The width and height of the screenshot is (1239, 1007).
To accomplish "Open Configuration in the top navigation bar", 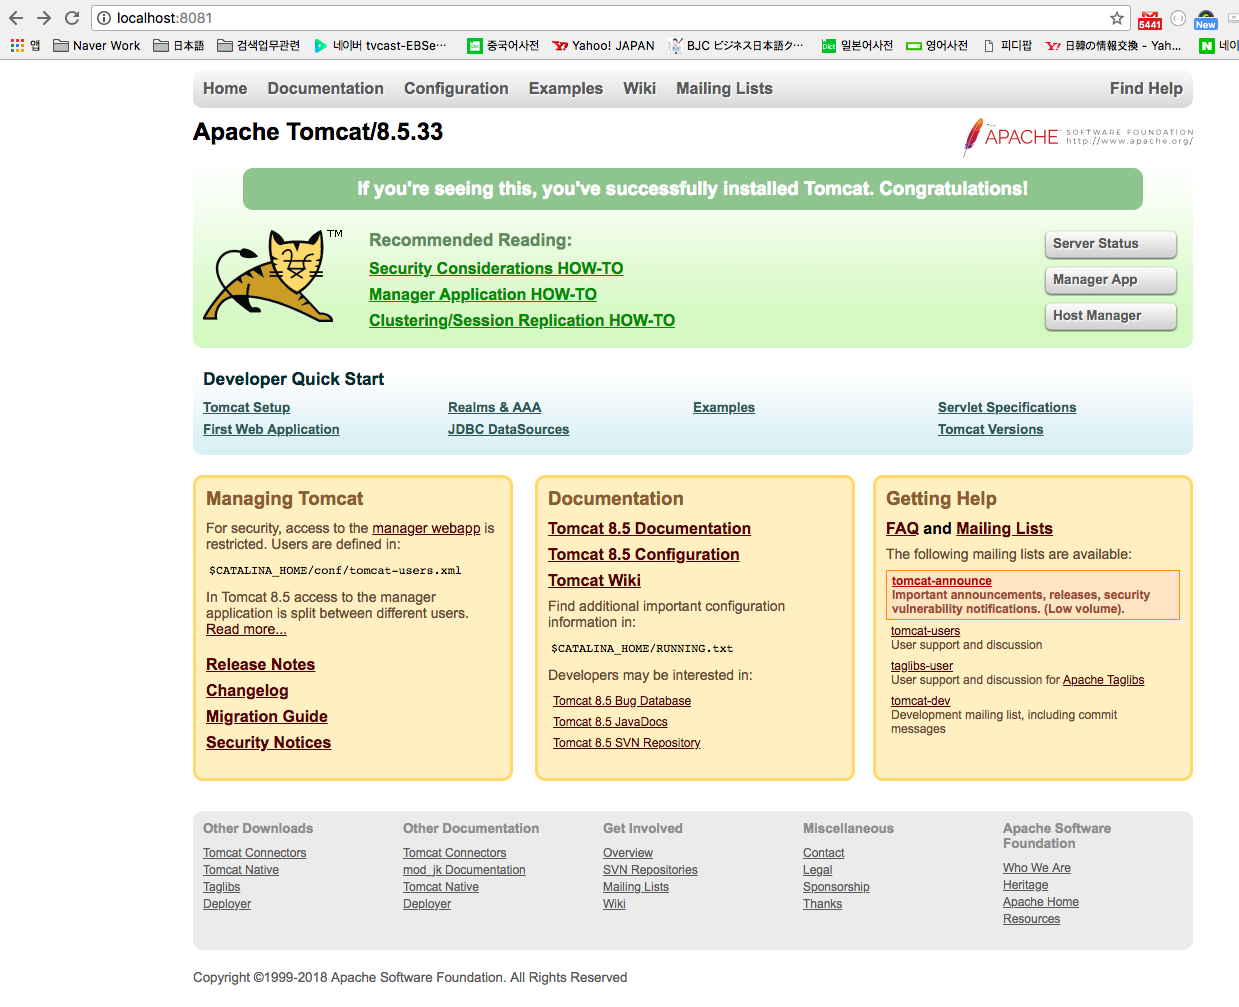I will point(456,88).
